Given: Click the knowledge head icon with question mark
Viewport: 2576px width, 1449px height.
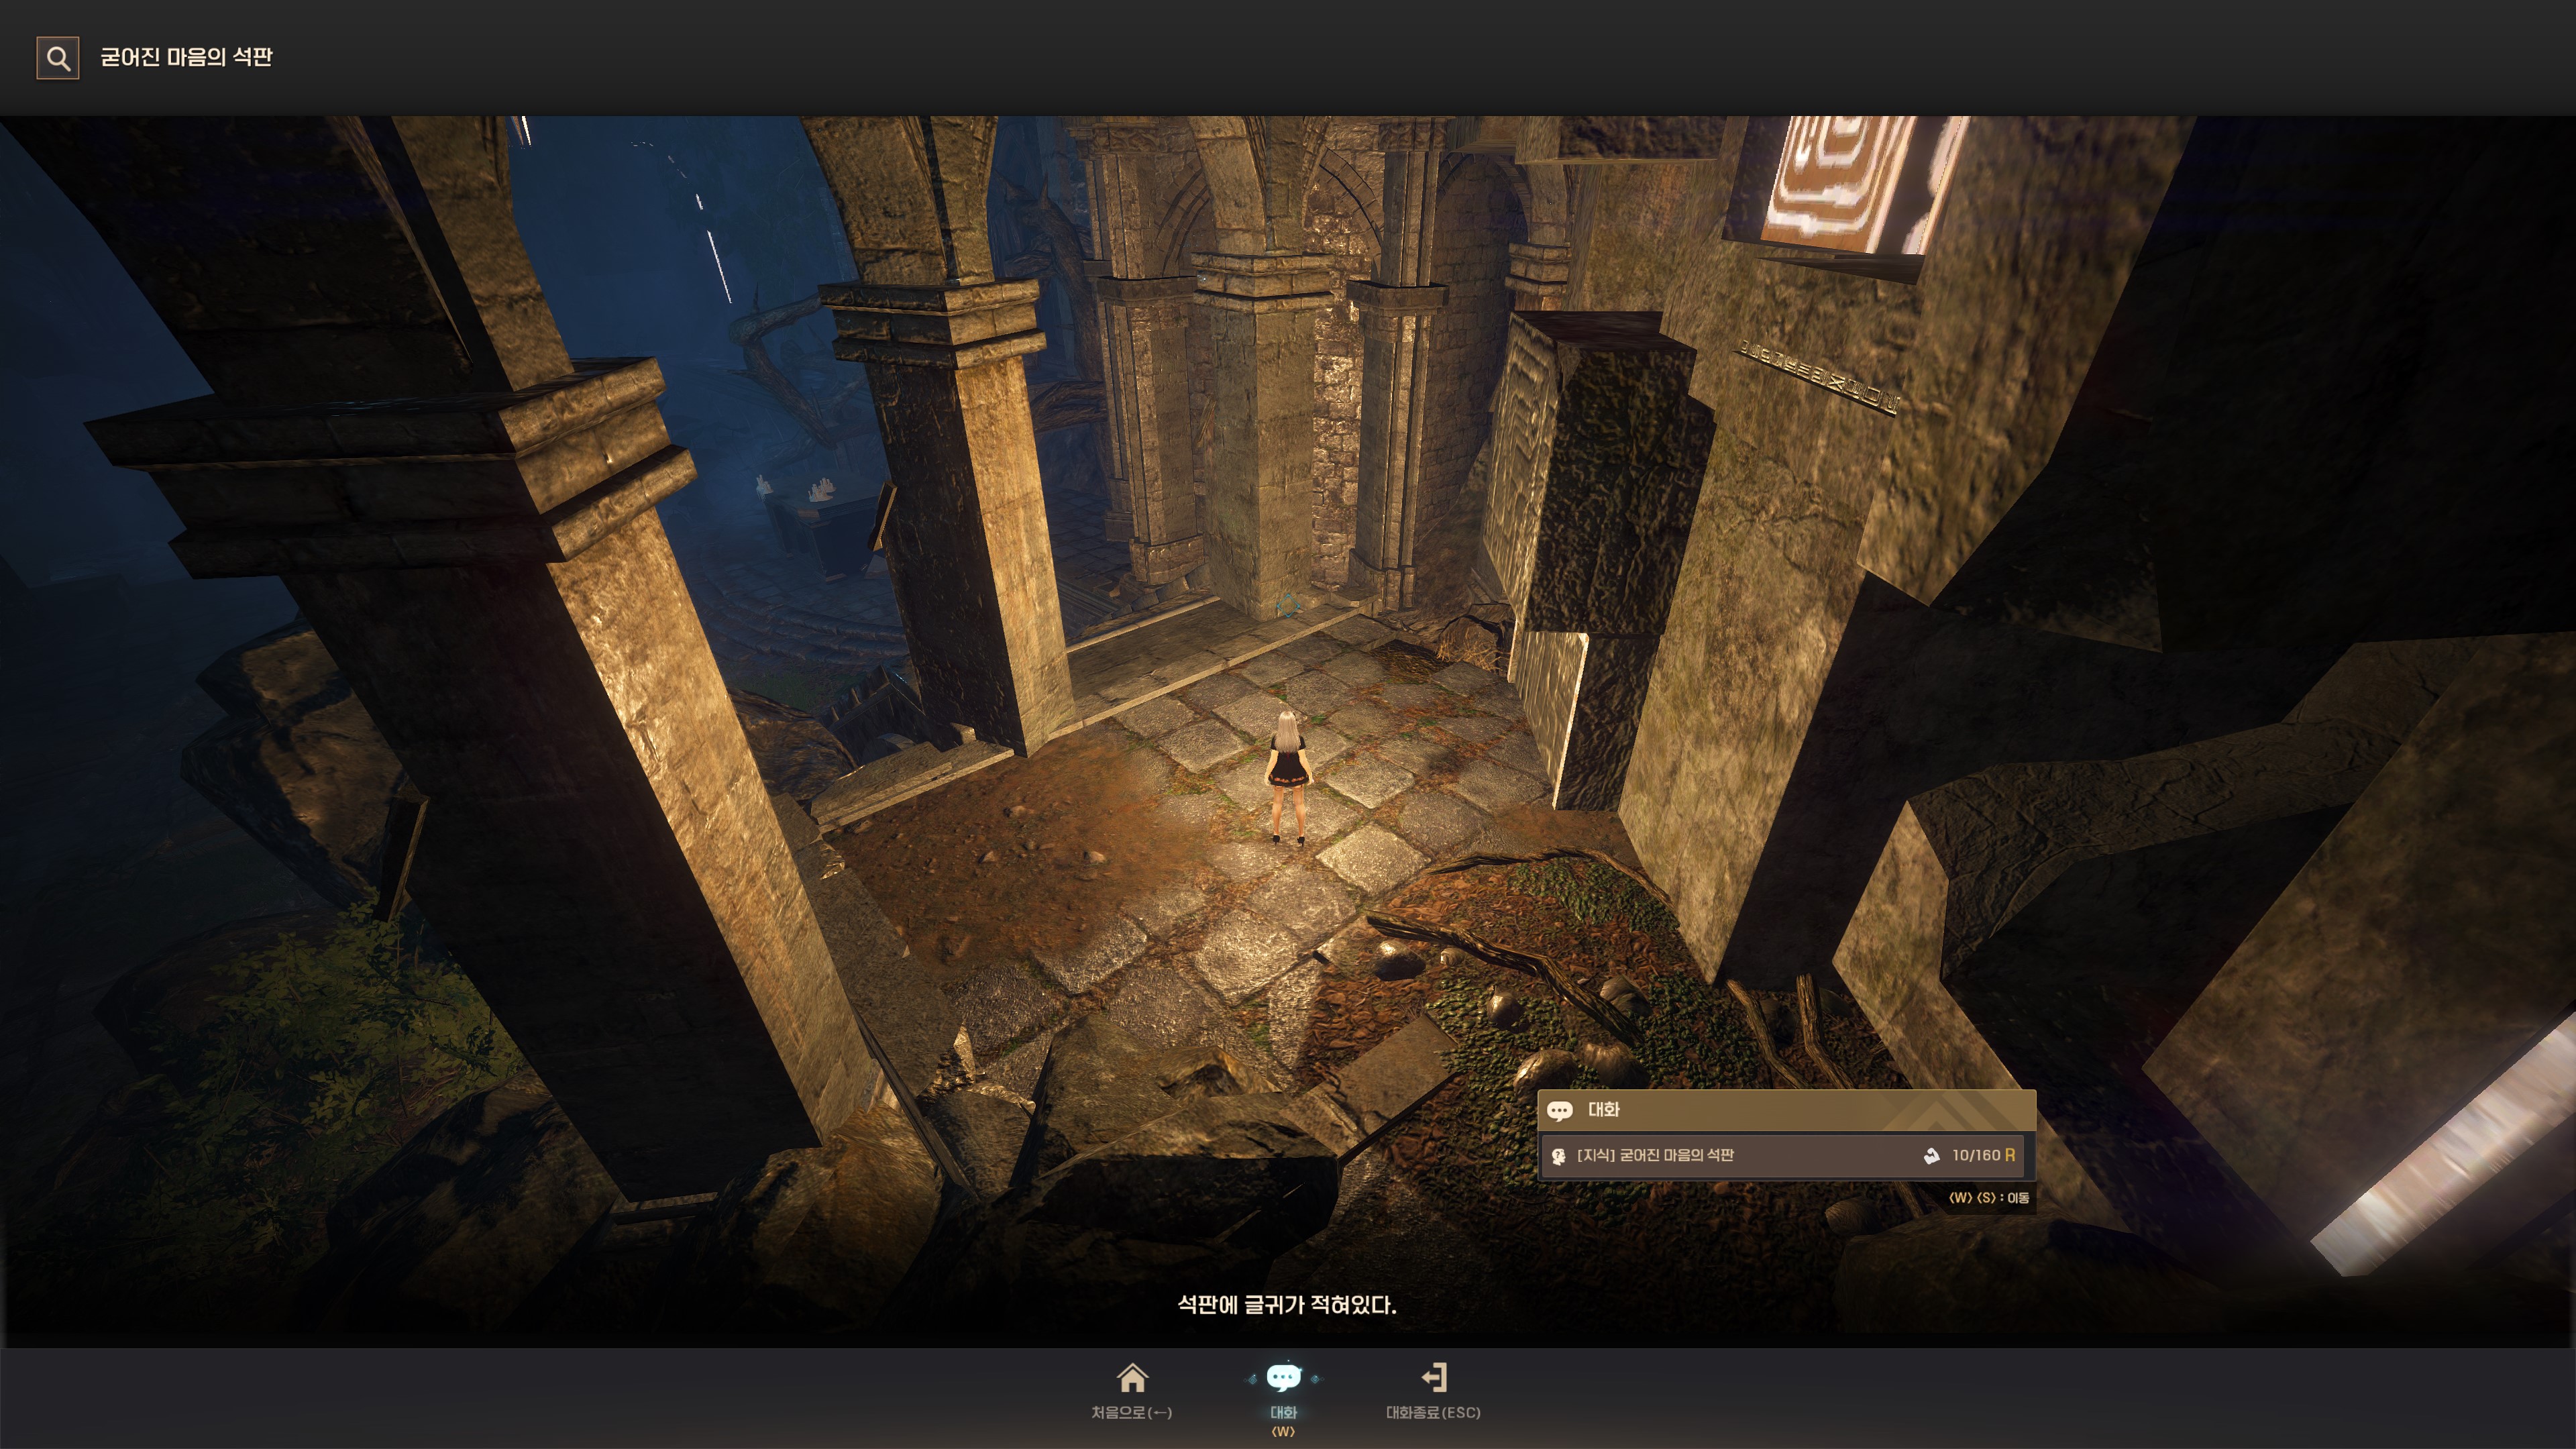Looking at the screenshot, I should point(1558,1156).
